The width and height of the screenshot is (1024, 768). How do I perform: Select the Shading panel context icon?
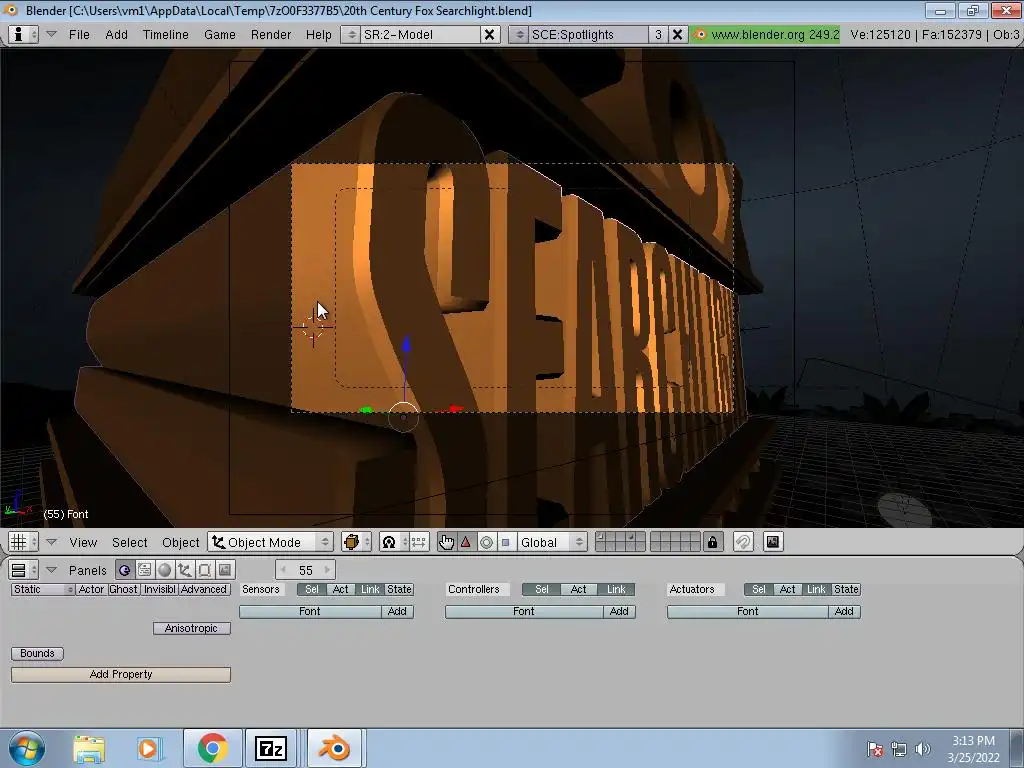coord(165,570)
